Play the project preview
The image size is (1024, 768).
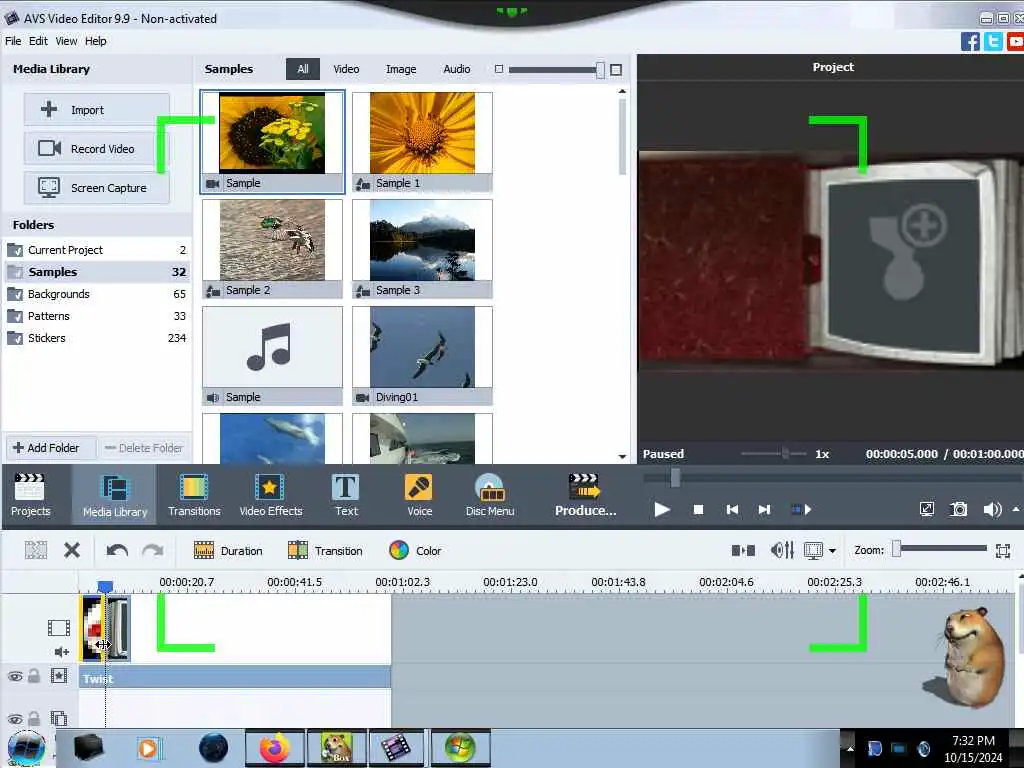click(x=662, y=509)
